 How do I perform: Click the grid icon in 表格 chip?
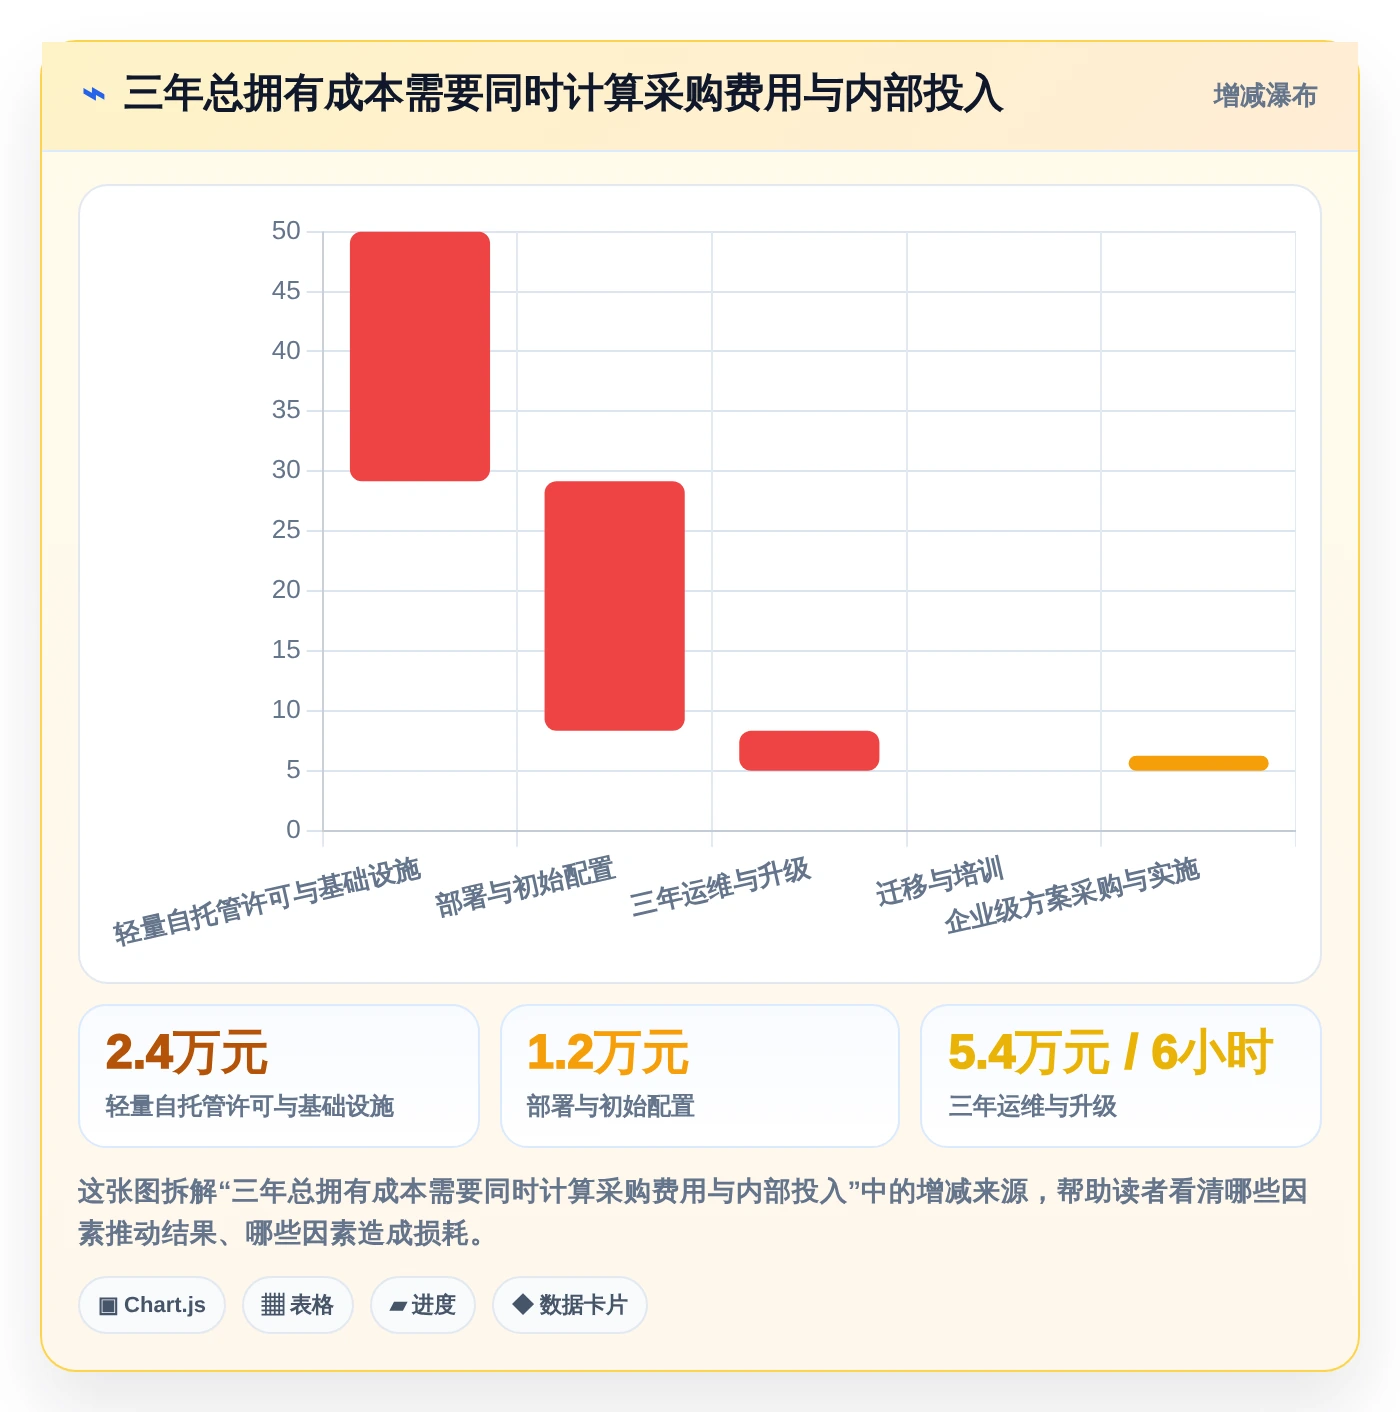tap(273, 1305)
